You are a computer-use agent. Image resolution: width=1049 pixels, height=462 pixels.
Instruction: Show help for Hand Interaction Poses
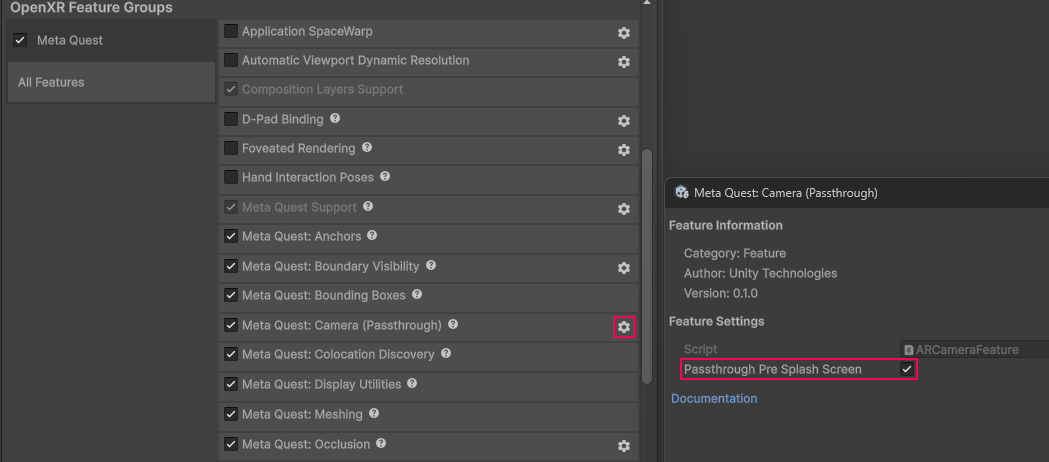point(385,177)
